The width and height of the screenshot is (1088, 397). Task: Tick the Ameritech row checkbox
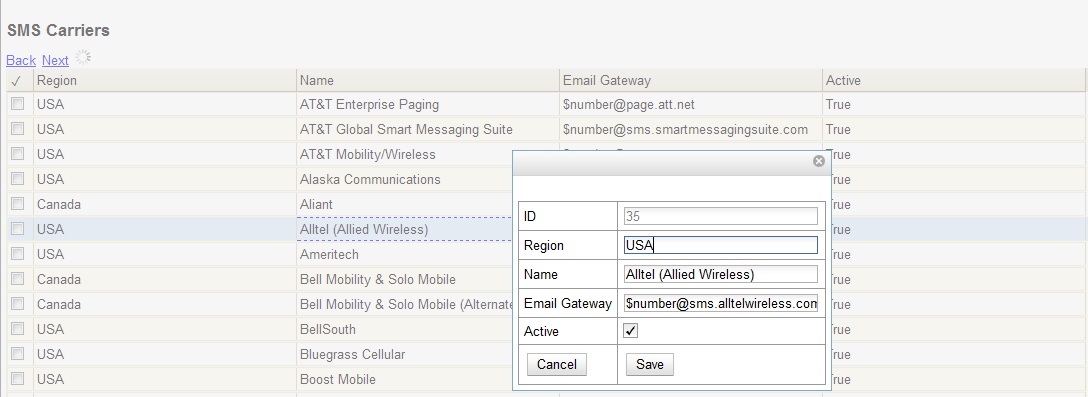[17, 253]
